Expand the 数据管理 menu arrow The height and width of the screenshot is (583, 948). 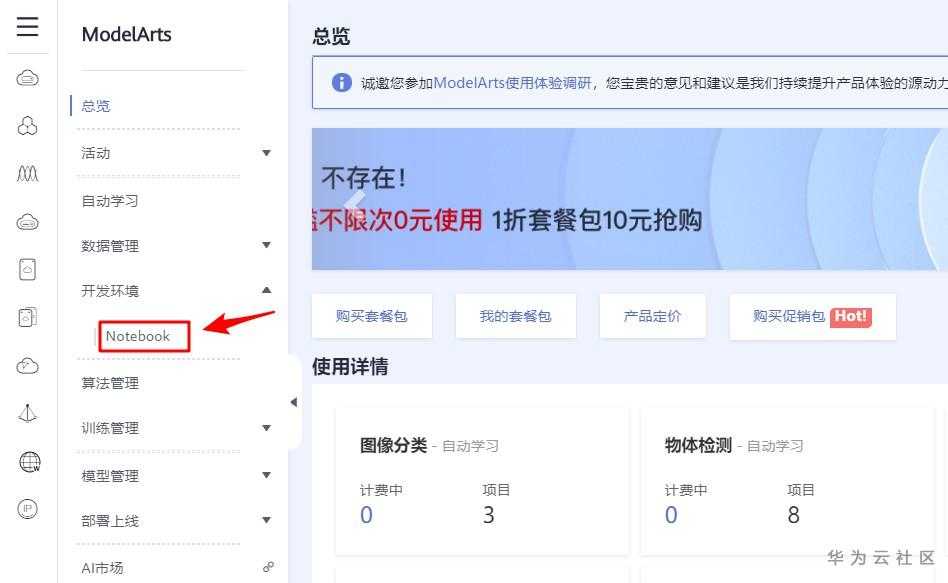click(266, 245)
